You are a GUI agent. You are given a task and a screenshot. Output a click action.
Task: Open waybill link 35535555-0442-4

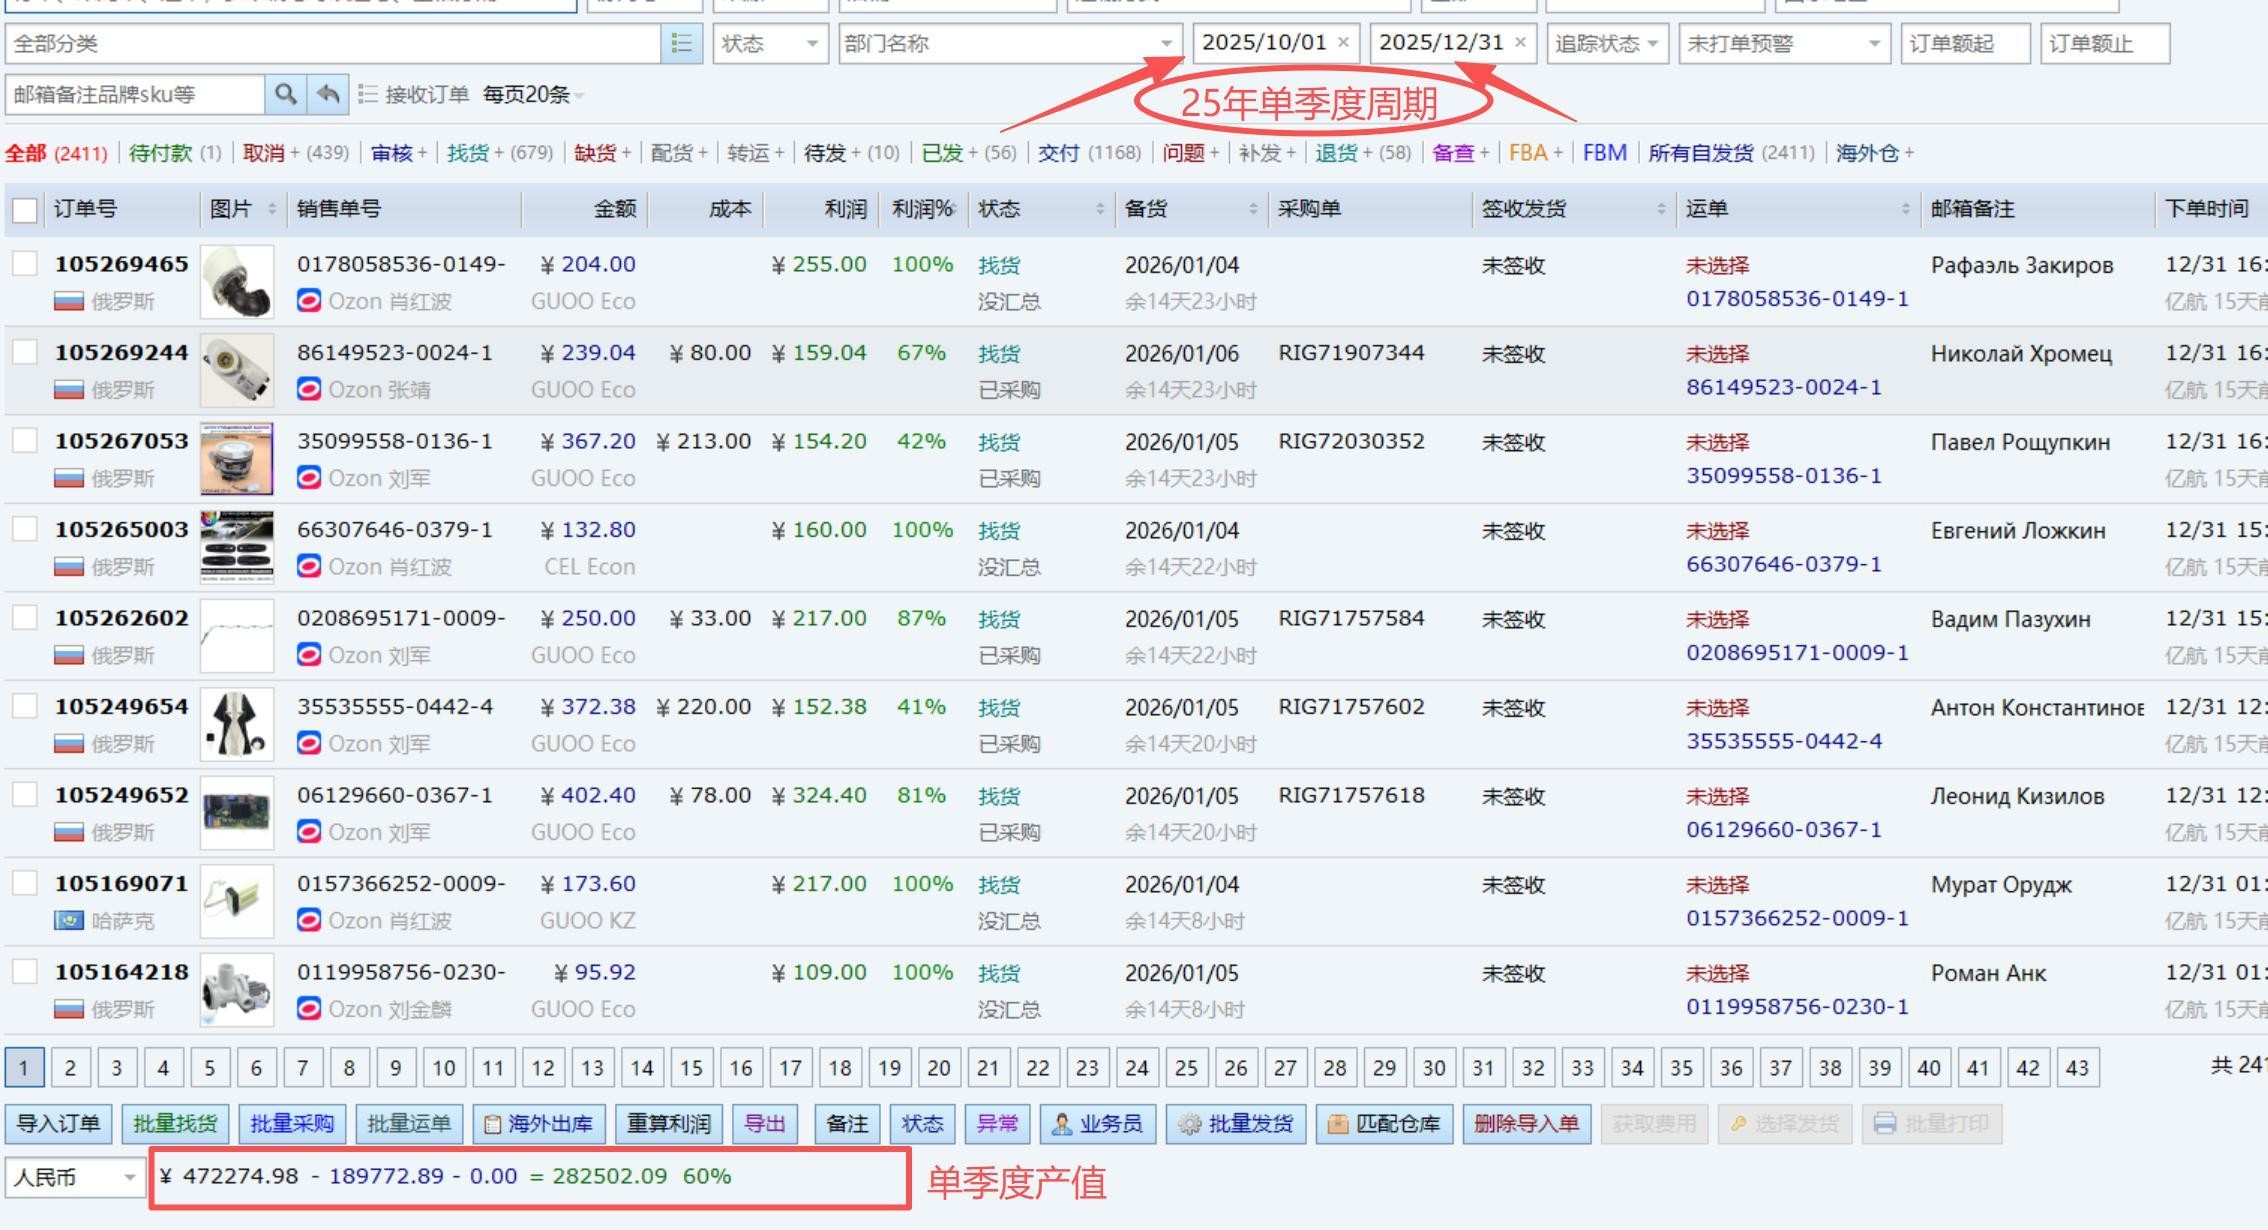click(1784, 741)
